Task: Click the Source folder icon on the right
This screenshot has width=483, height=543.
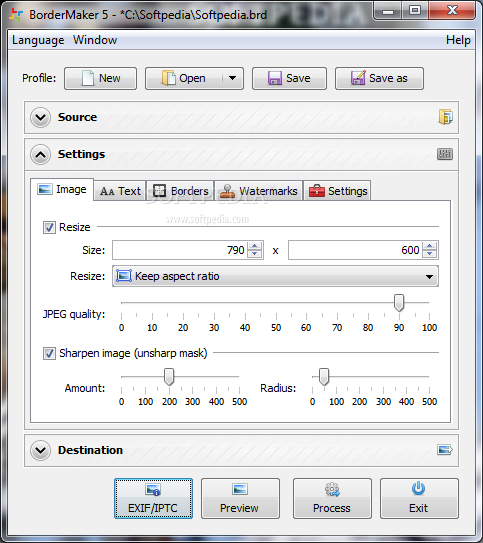Action: 445,117
